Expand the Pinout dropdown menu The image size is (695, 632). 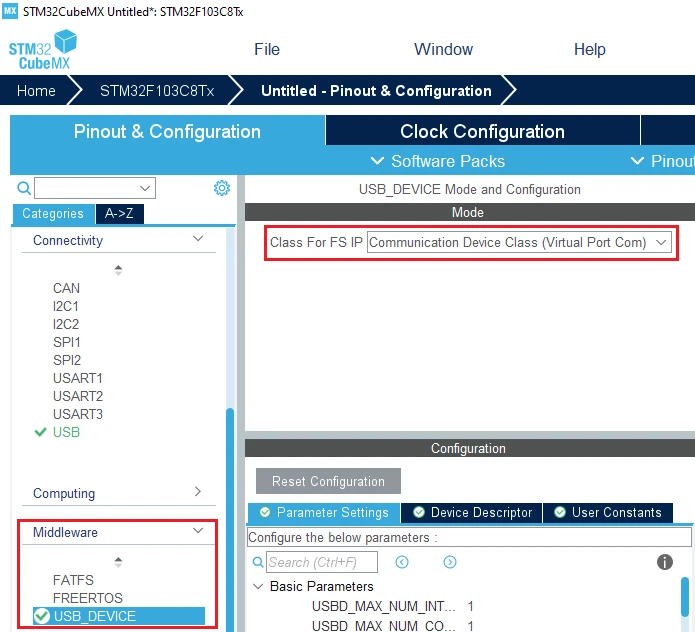point(662,161)
